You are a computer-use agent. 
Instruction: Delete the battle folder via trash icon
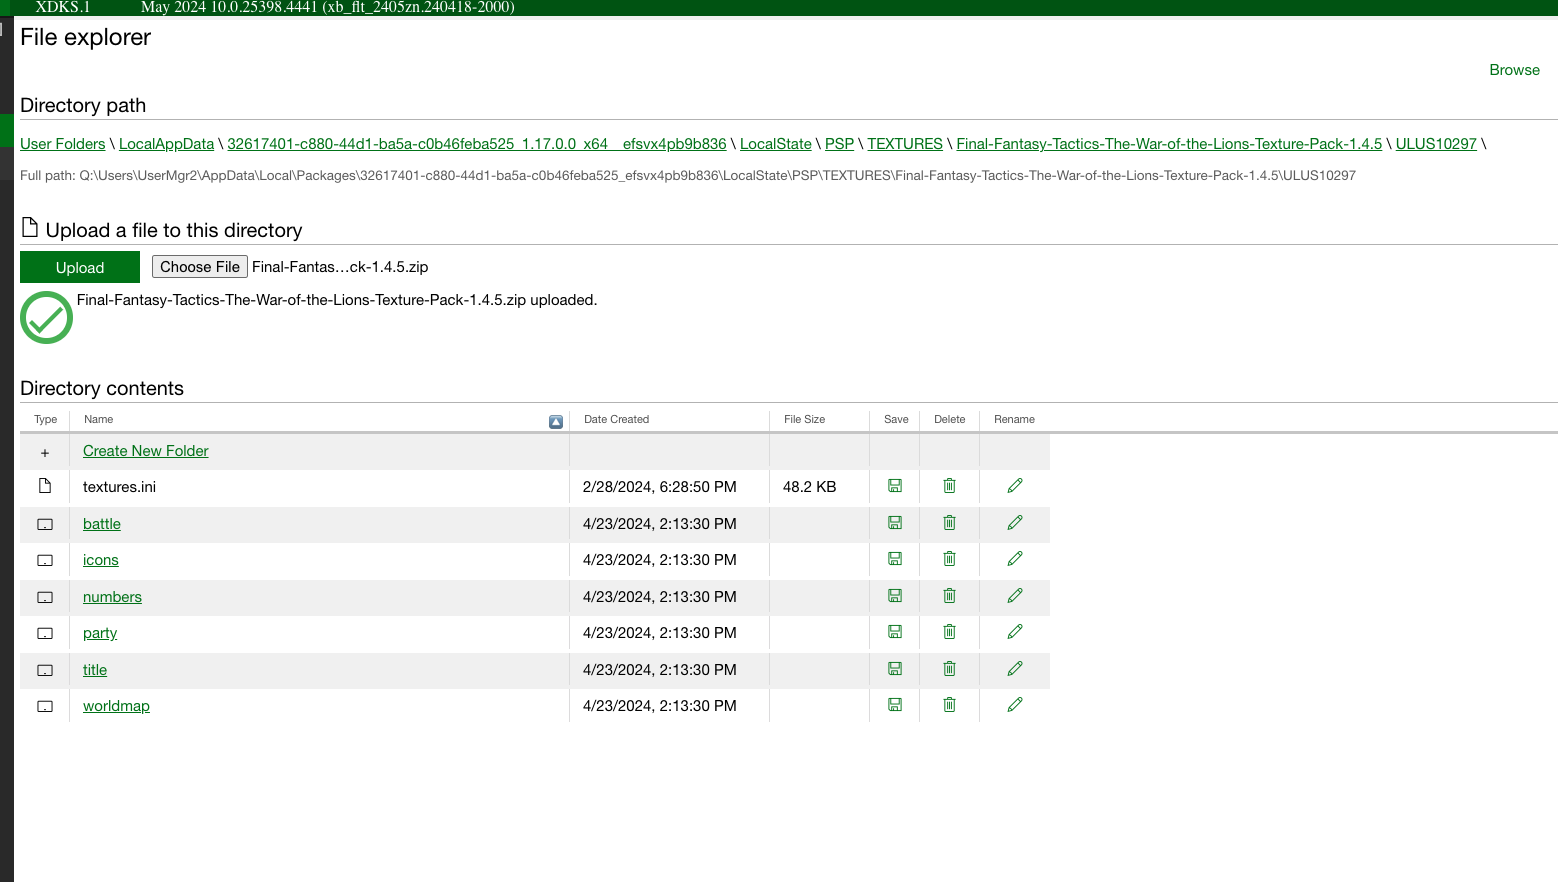(949, 523)
